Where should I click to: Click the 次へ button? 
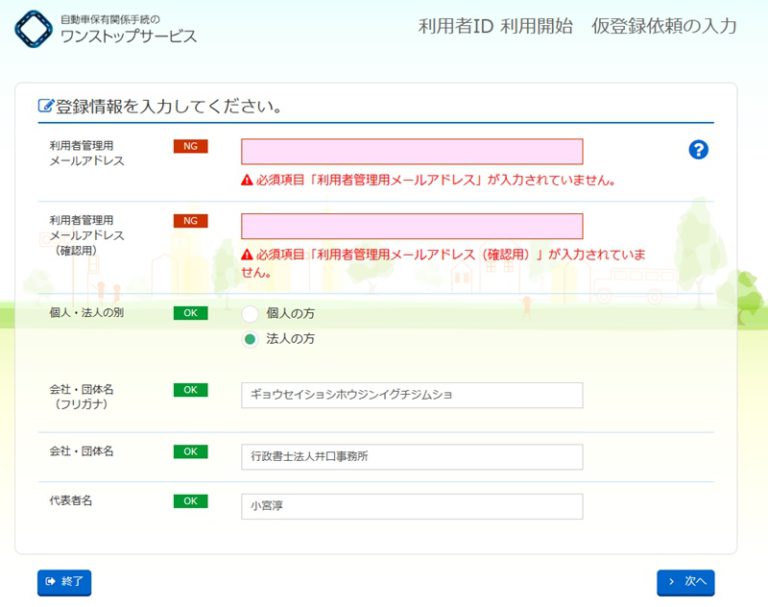(685, 582)
